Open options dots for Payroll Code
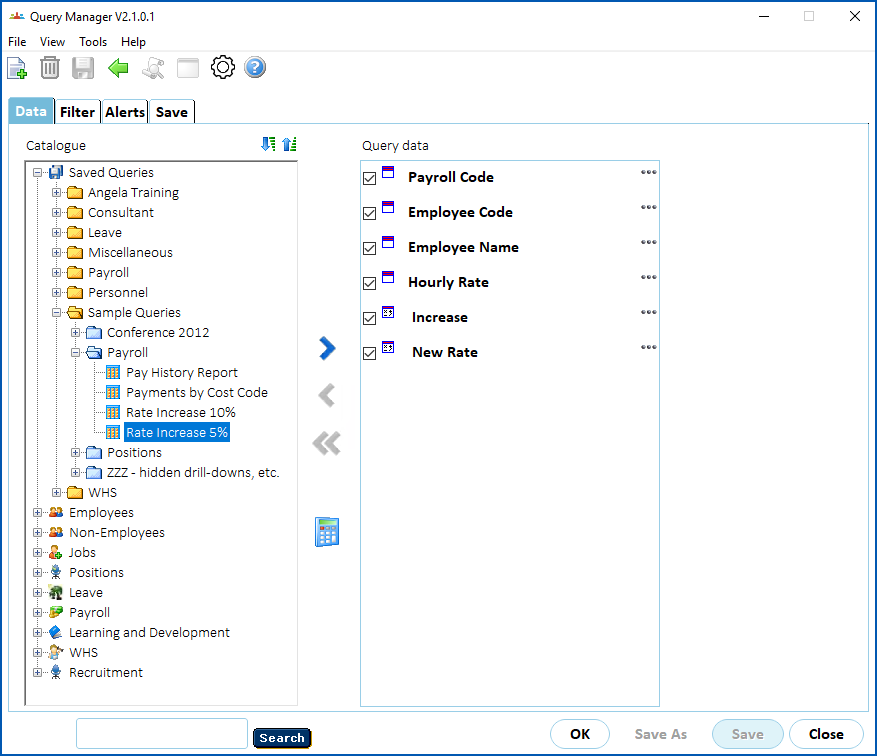This screenshot has height=756, width=877. tap(649, 172)
